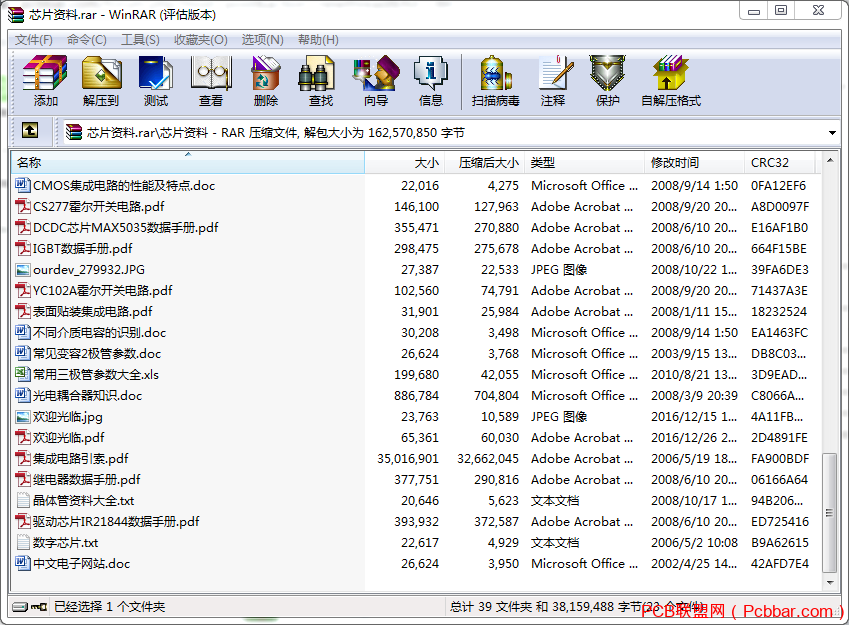Click the Extract To (解压到) icon
This screenshot has height=625, width=849.
coord(101,73)
